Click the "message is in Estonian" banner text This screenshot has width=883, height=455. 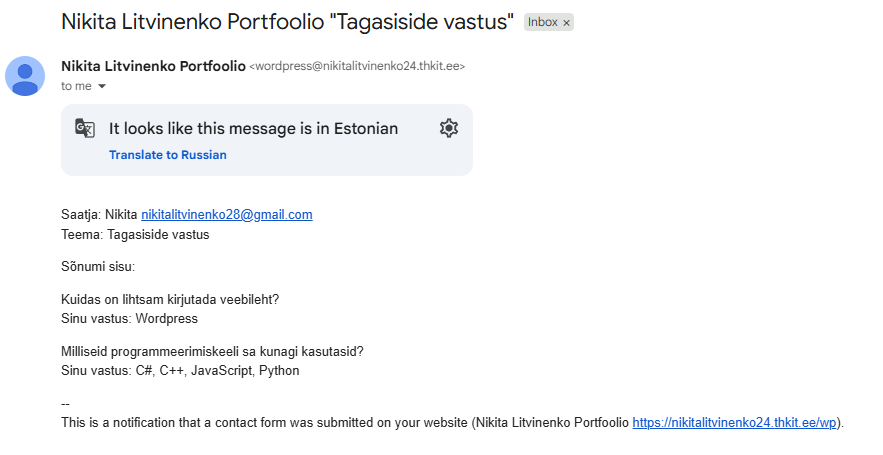tap(253, 128)
